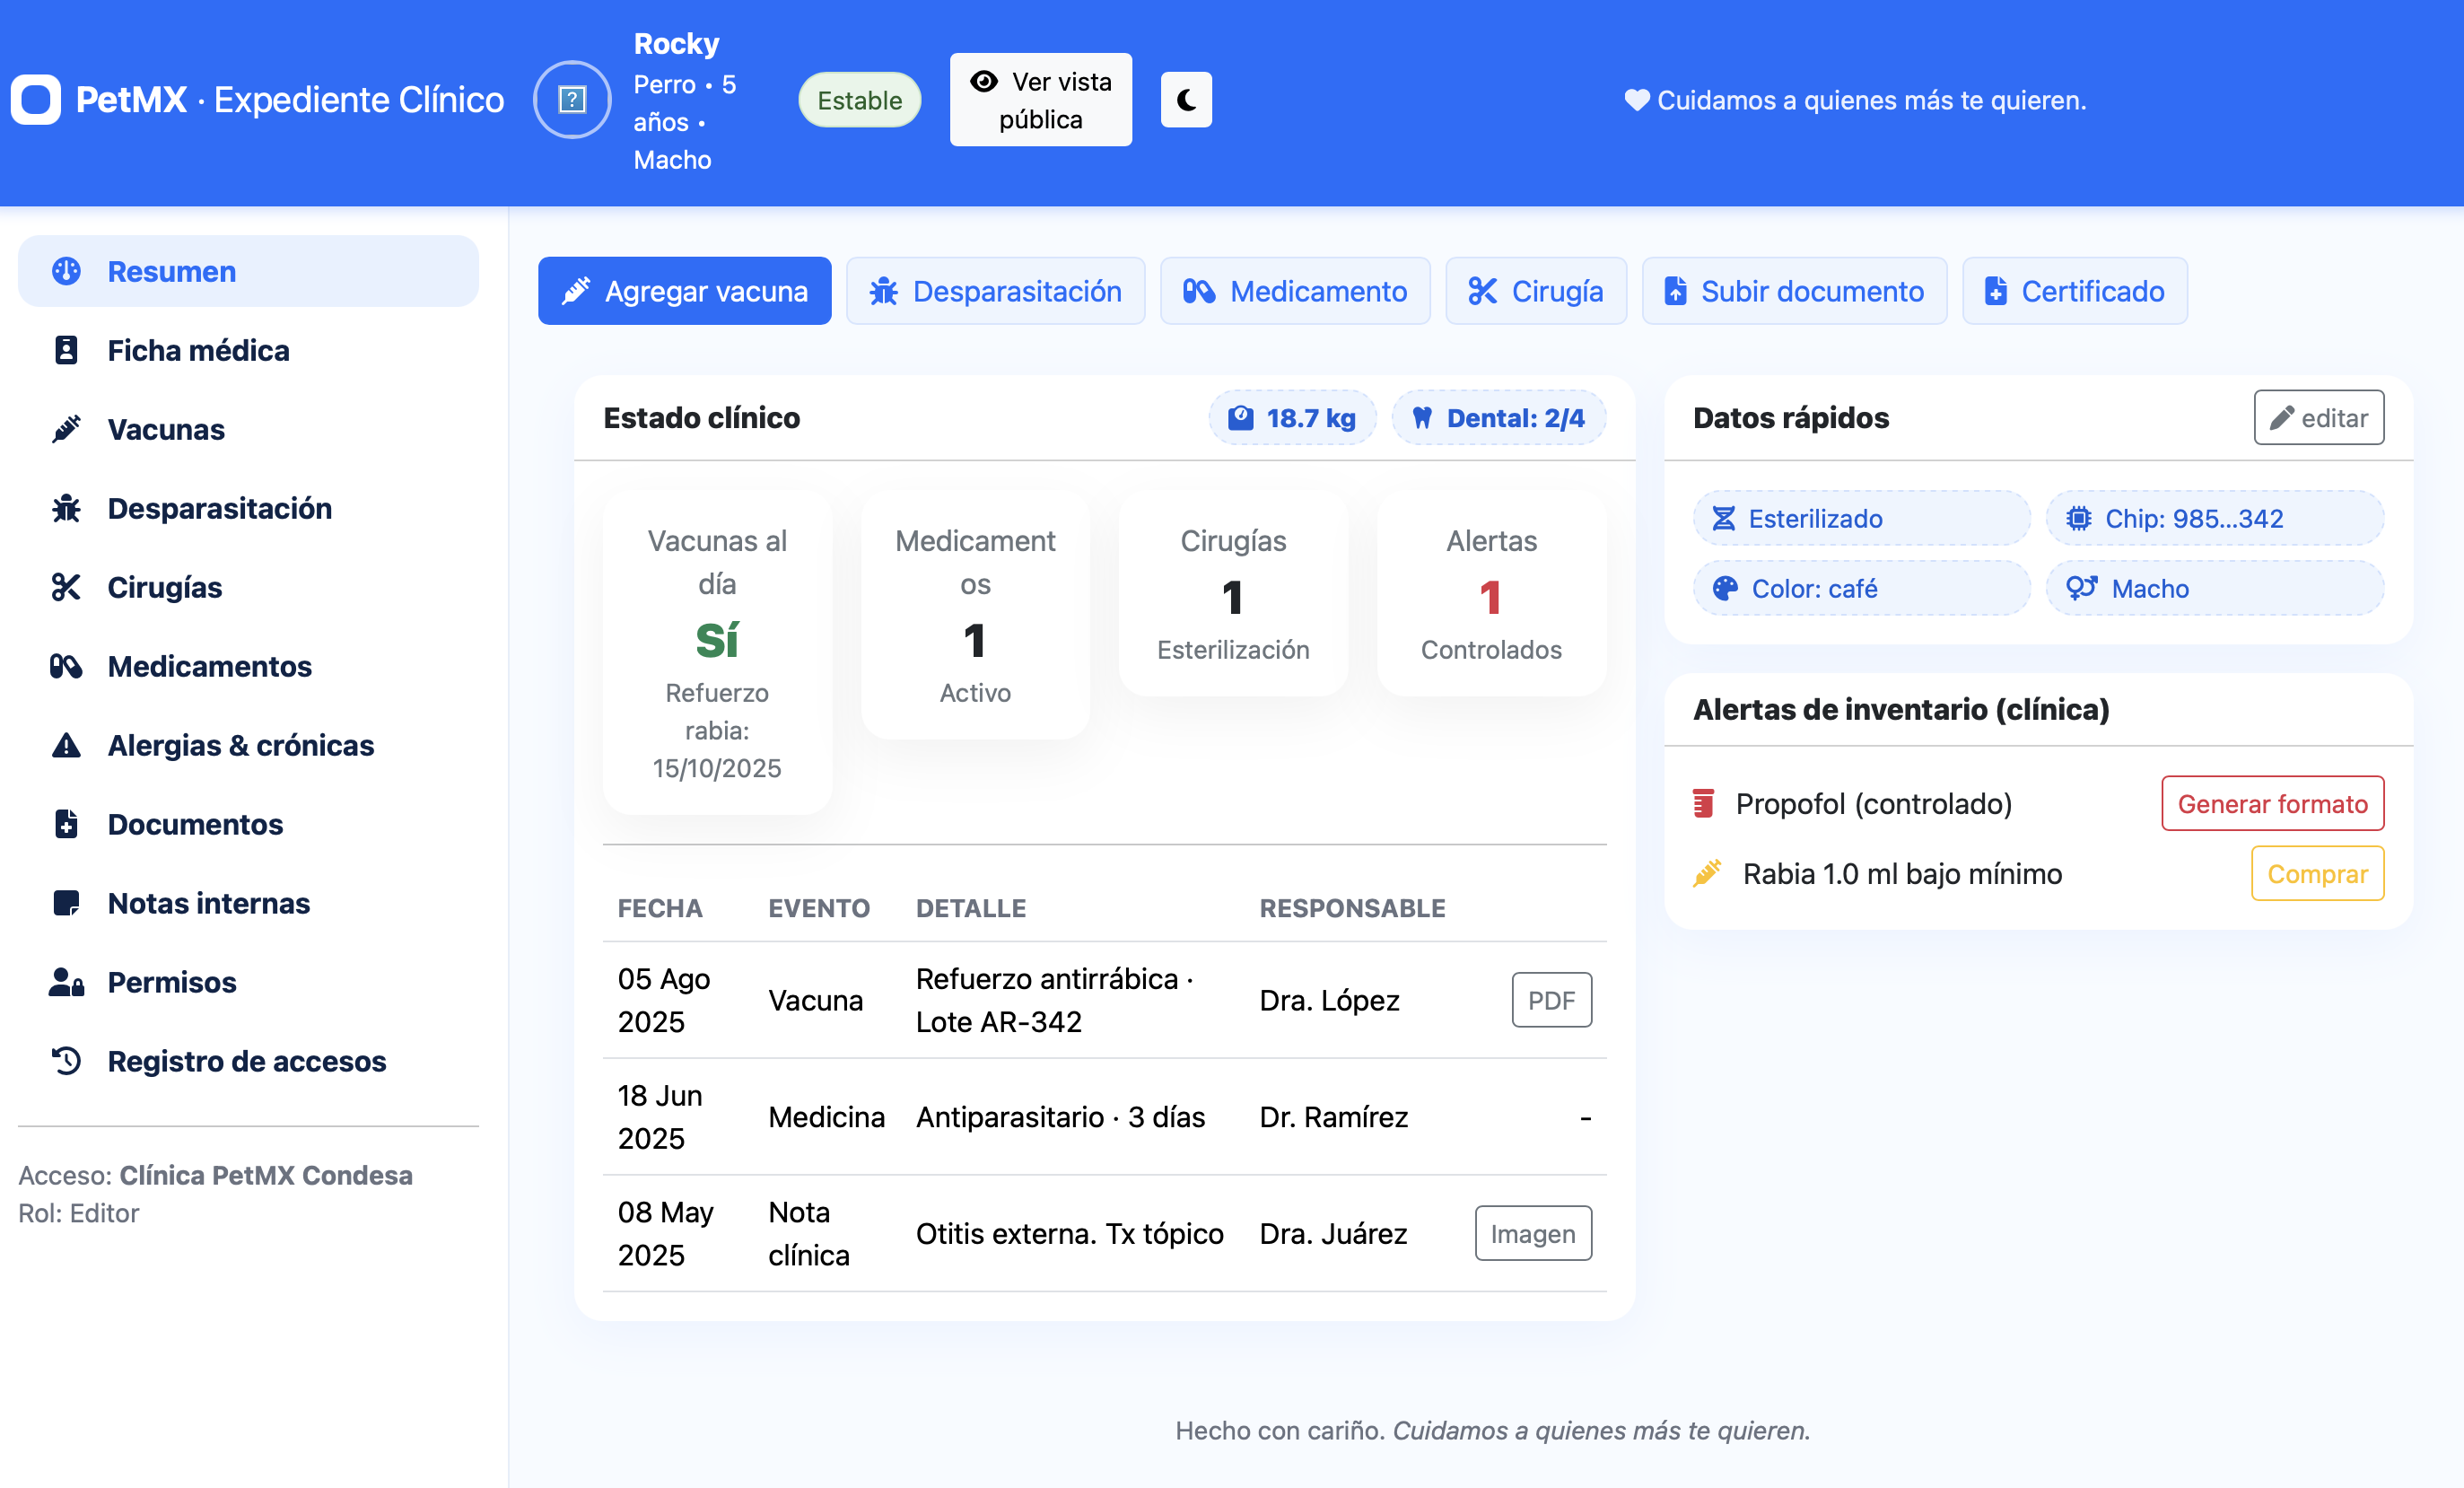Select the Vacunas syringe icon in sidebar
This screenshot has height=1488, width=2464.
66,429
